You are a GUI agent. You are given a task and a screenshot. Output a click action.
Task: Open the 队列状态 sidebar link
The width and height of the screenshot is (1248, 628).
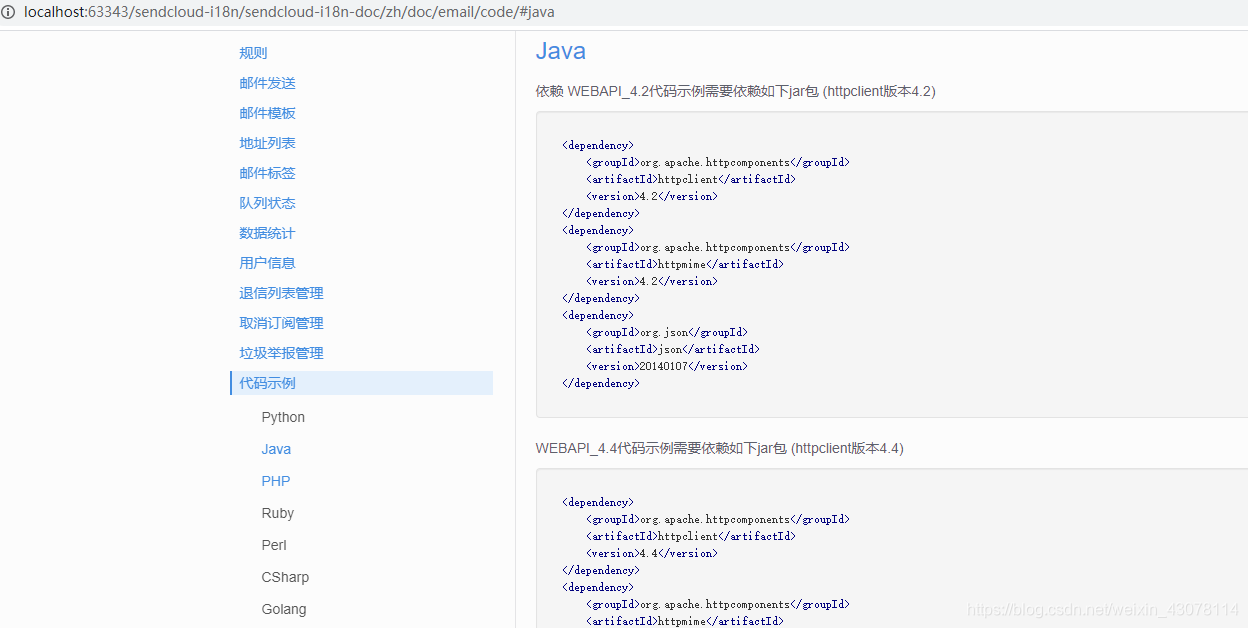pyautogui.click(x=267, y=203)
